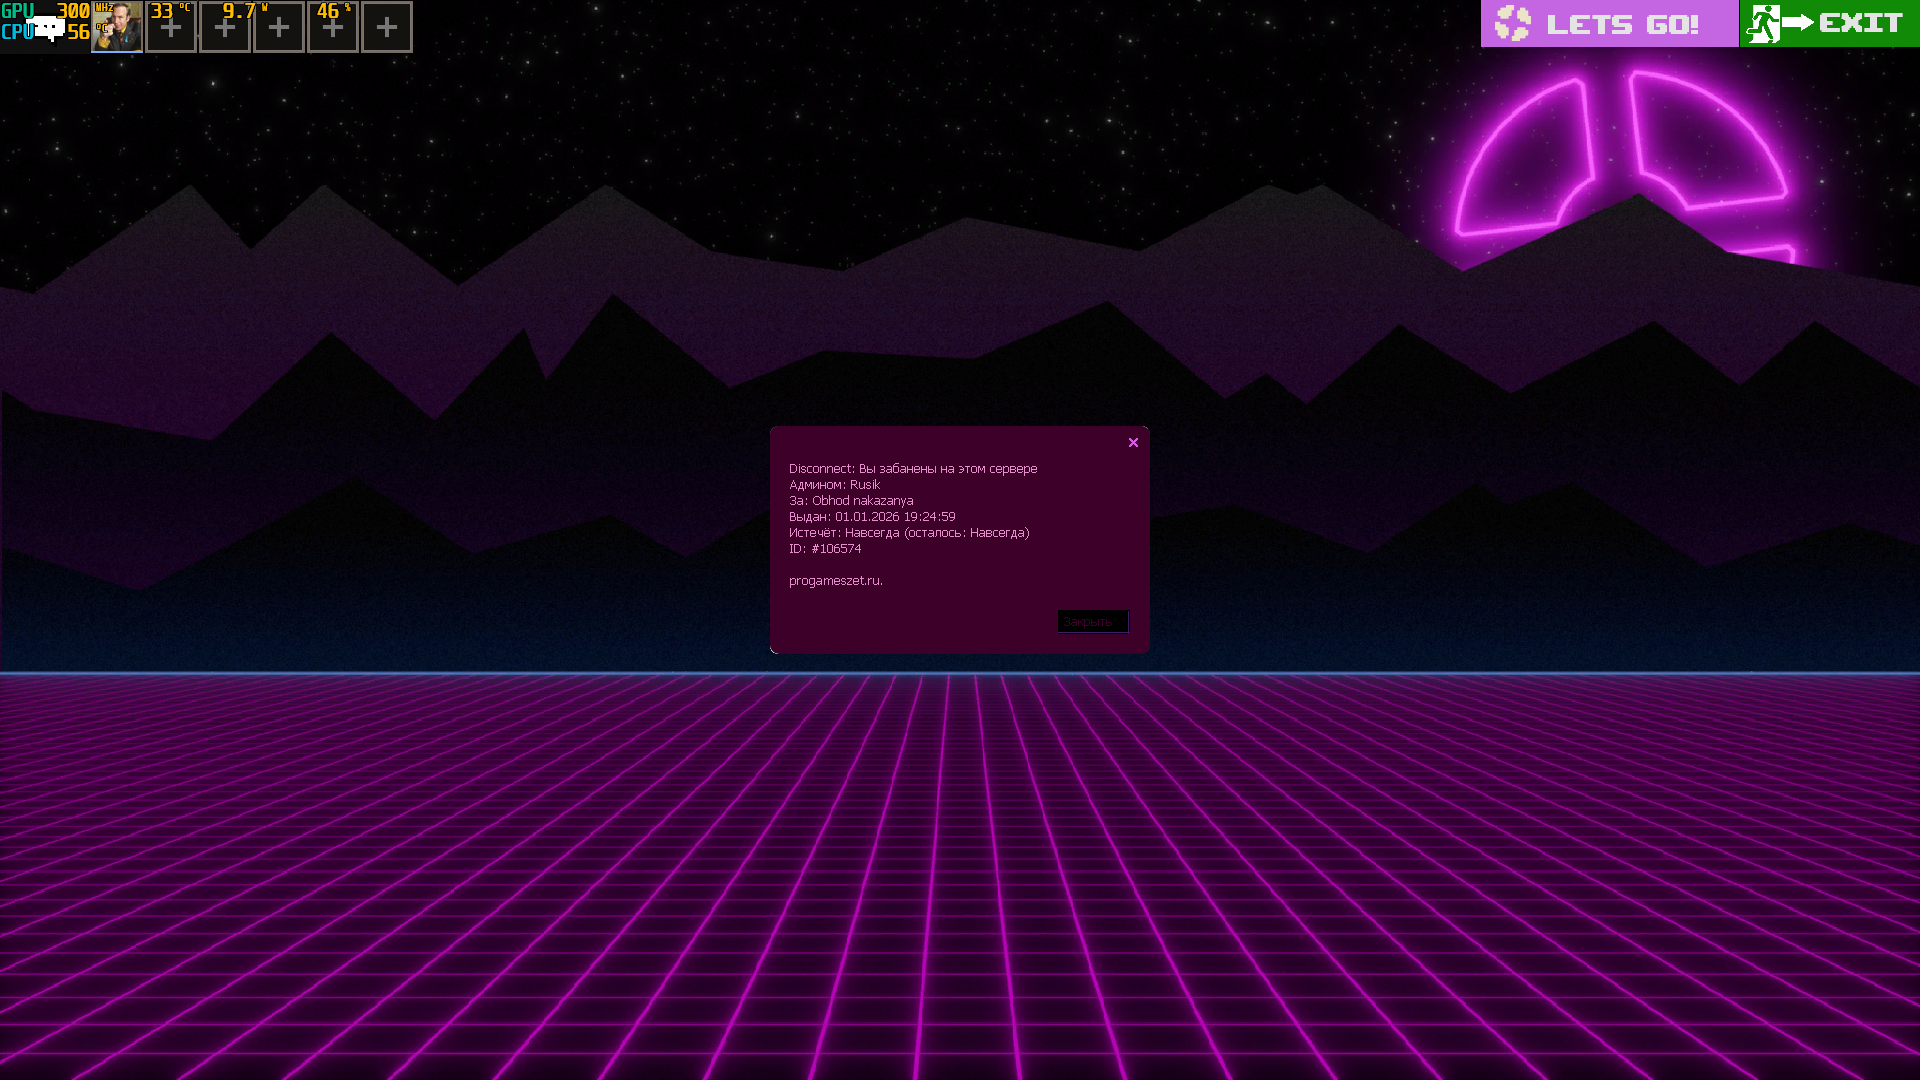Open the white chat bubble icon
Image resolution: width=1920 pixels, height=1080 pixels.
pos(47,28)
